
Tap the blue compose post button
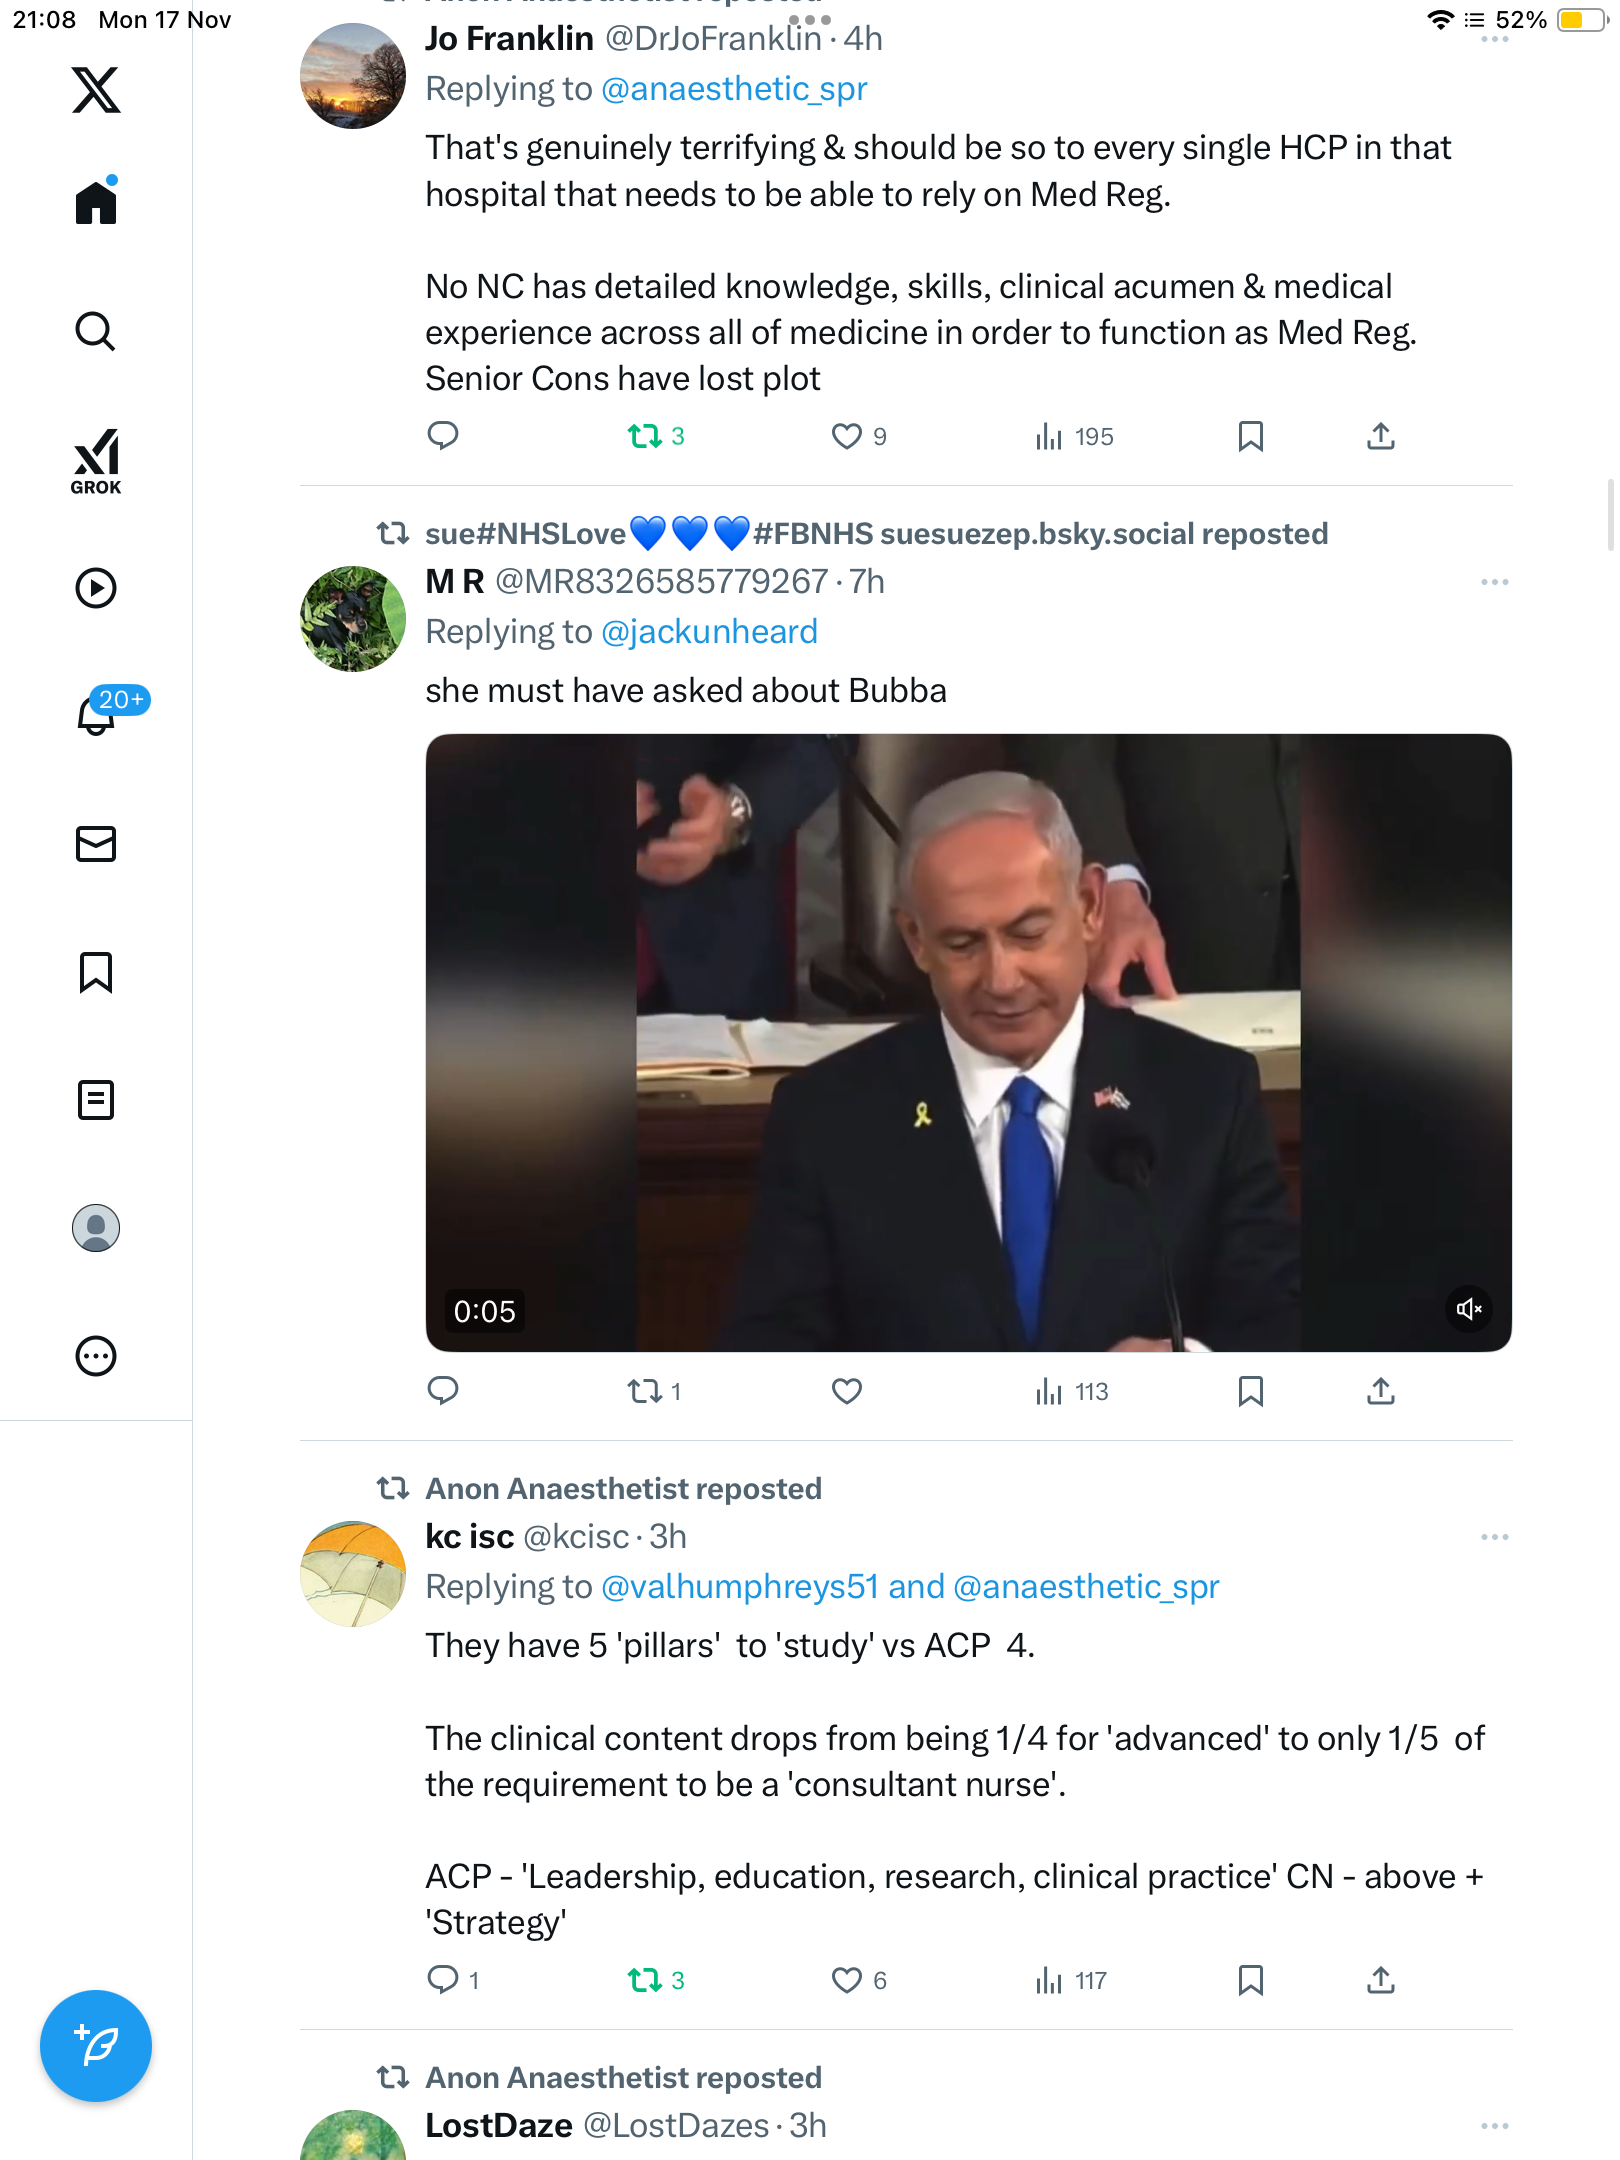96,2046
